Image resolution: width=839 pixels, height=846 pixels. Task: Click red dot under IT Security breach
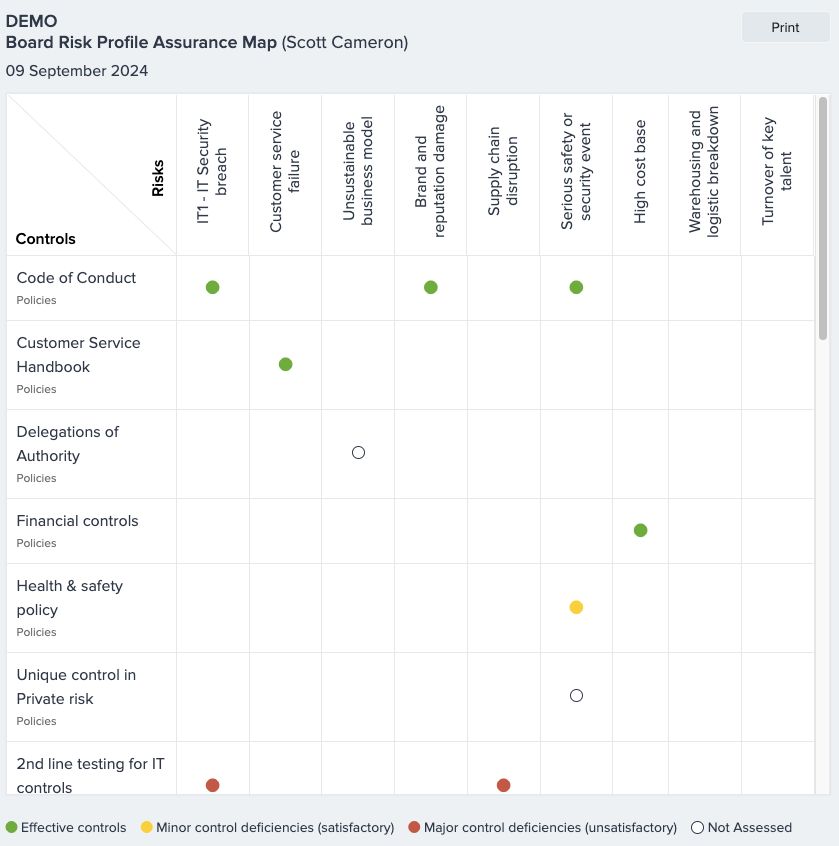point(212,785)
